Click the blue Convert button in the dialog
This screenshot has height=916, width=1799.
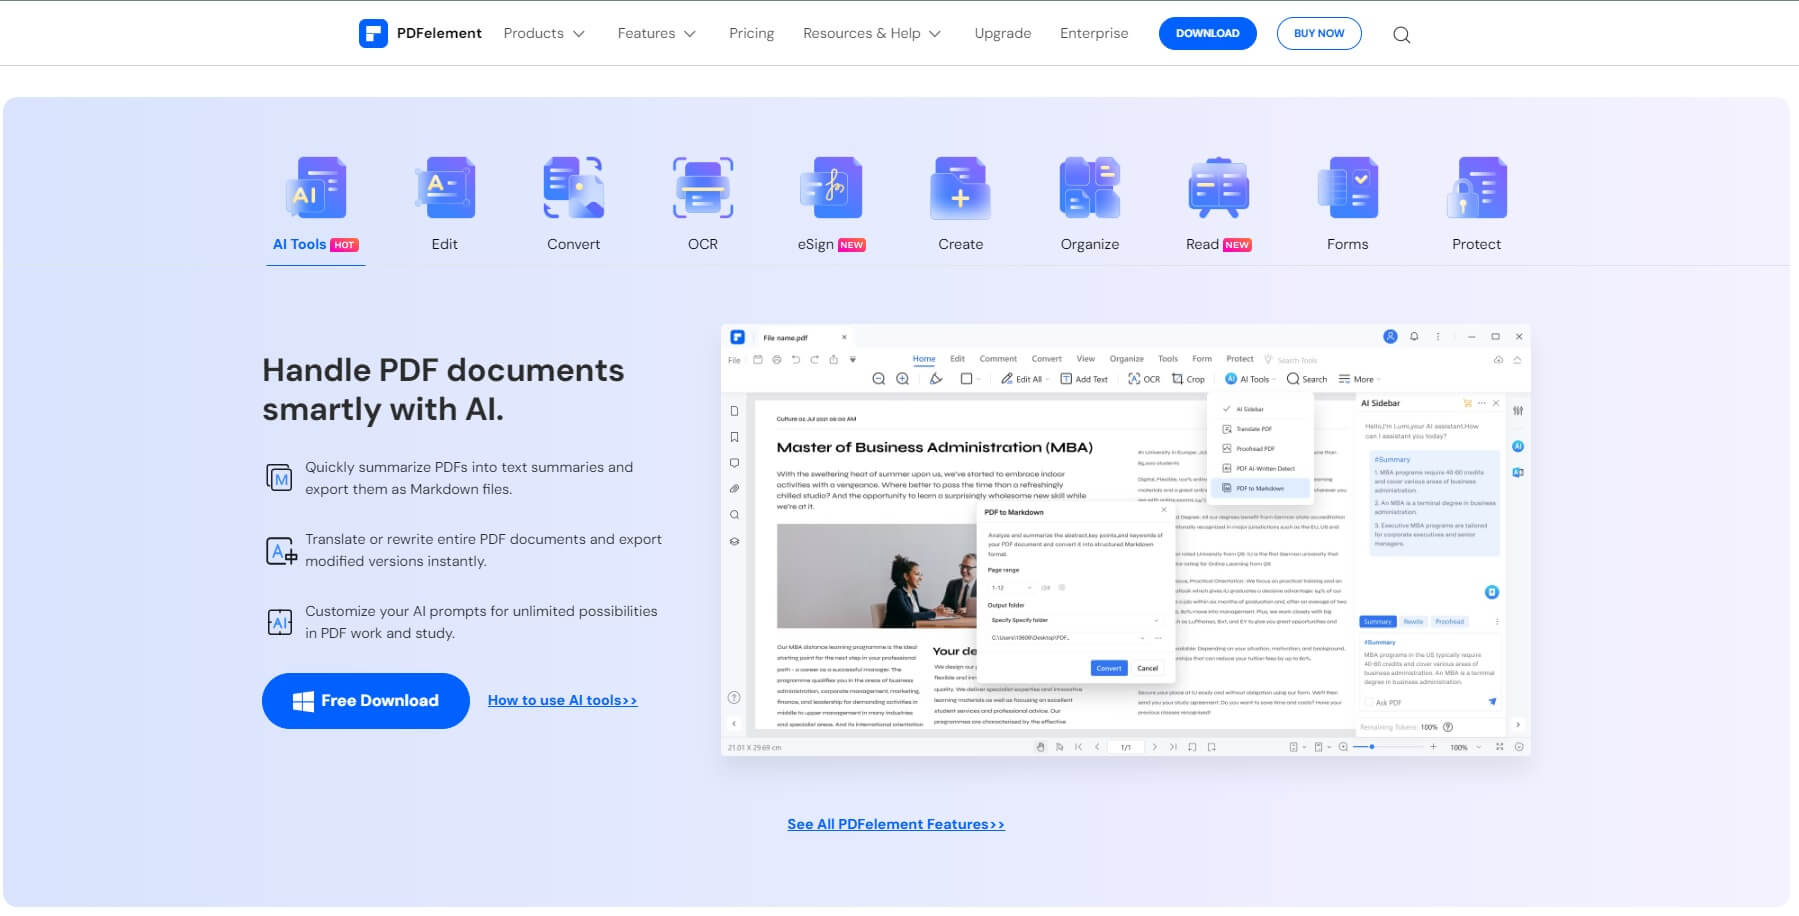pyautogui.click(x=1108, y=668)
